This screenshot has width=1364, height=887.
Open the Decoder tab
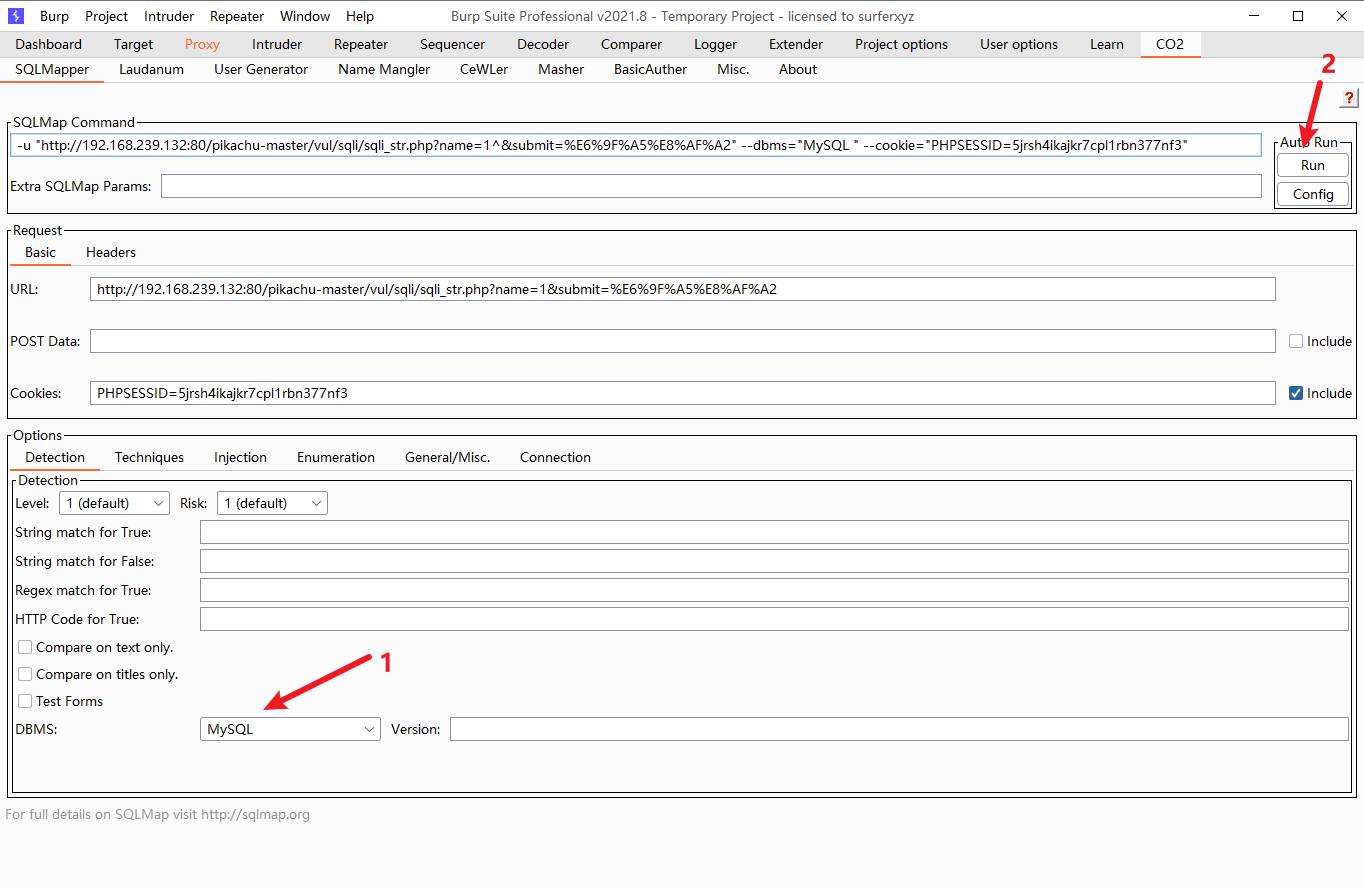tap(543, 44)
